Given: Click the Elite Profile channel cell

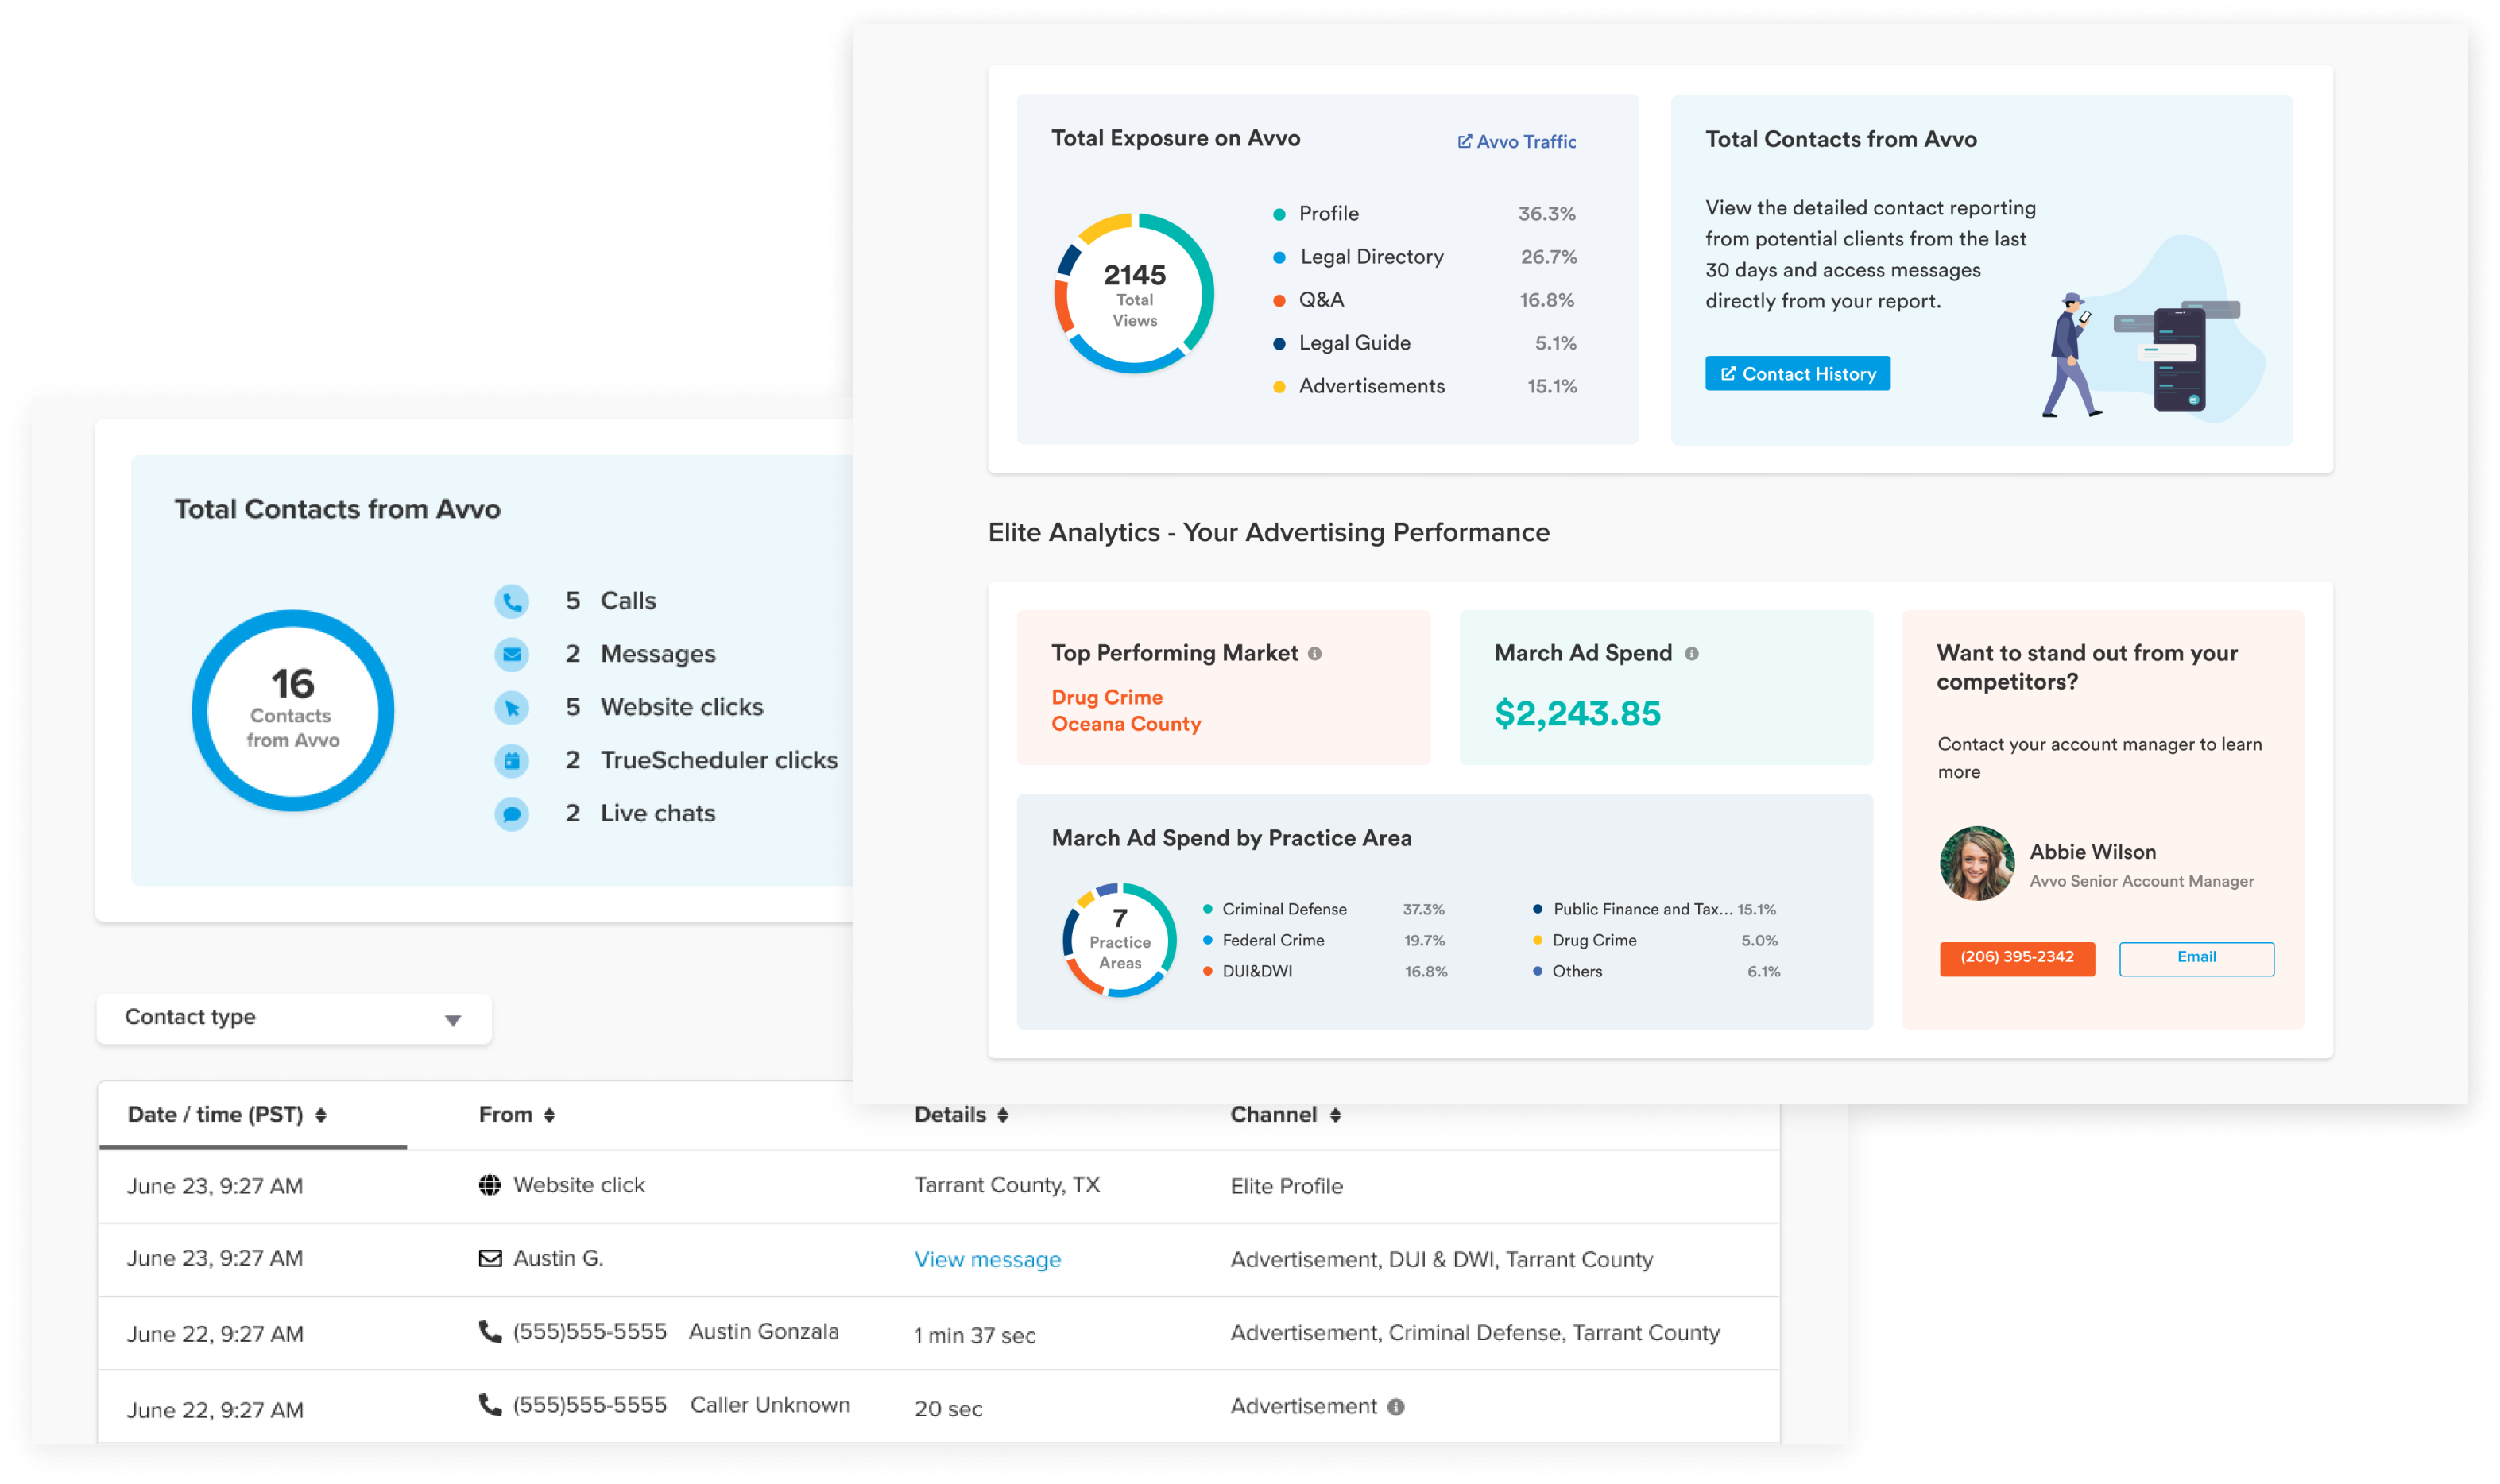Looking at the screenshot, I should [1286, 1186].
